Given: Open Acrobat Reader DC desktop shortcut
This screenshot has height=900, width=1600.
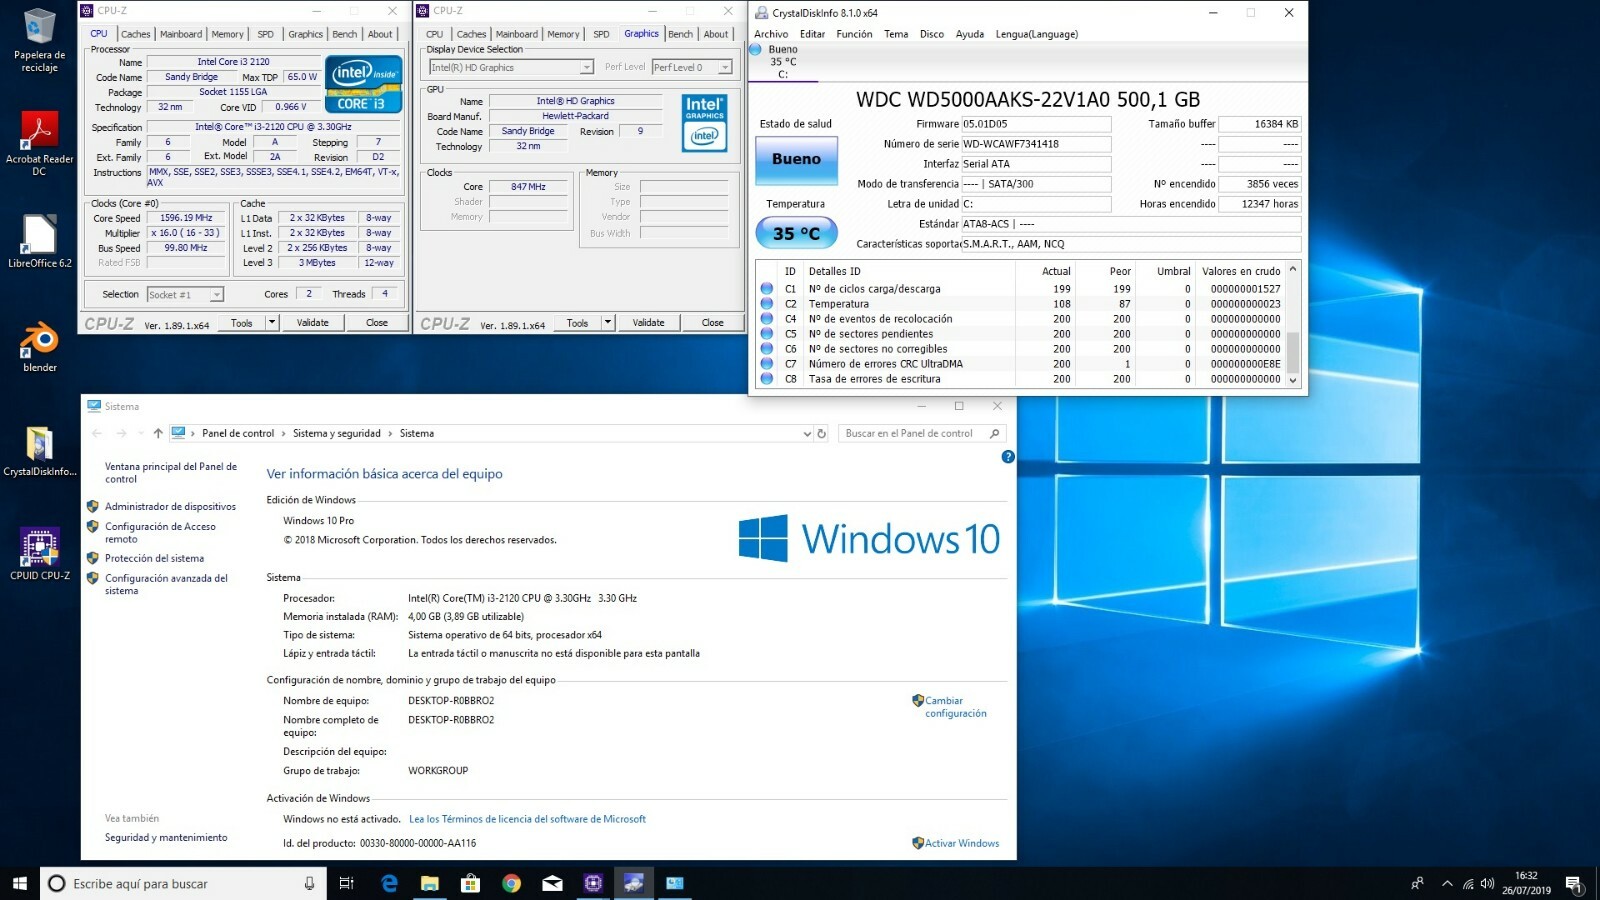Looking at the screenshot, I should click(39, 144).
